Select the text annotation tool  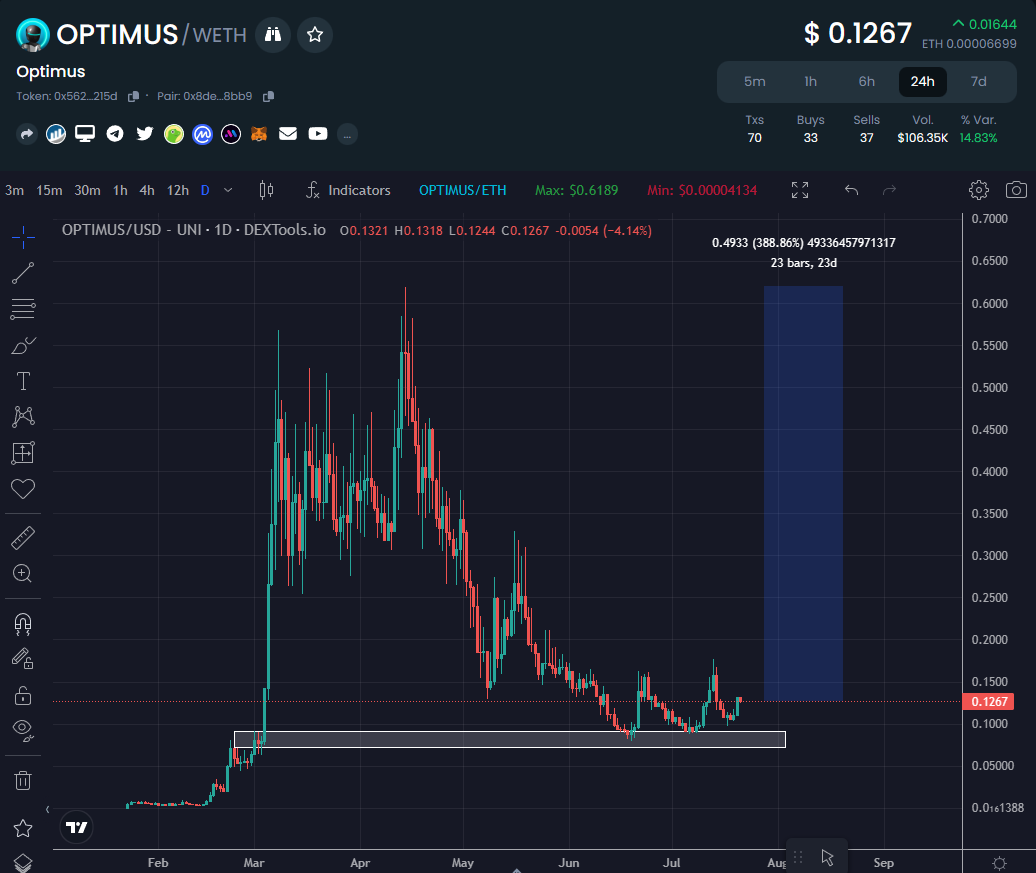(x=23, y=381)
